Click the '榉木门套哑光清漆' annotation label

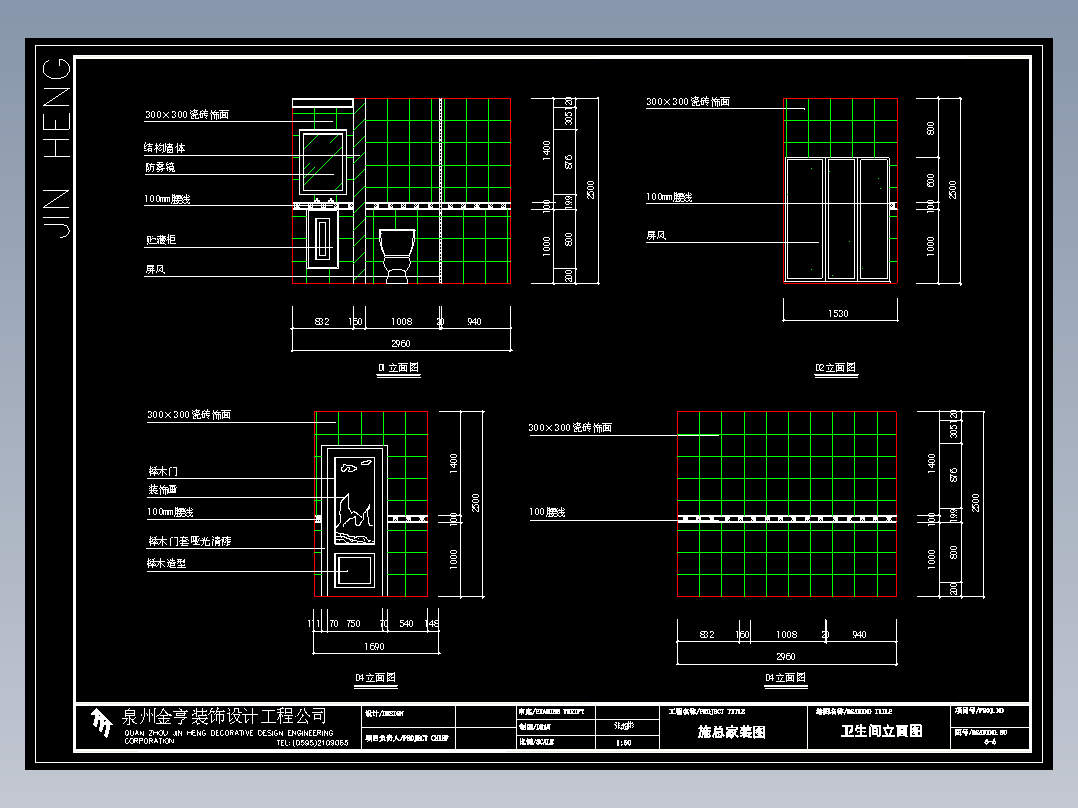point(190,541)
